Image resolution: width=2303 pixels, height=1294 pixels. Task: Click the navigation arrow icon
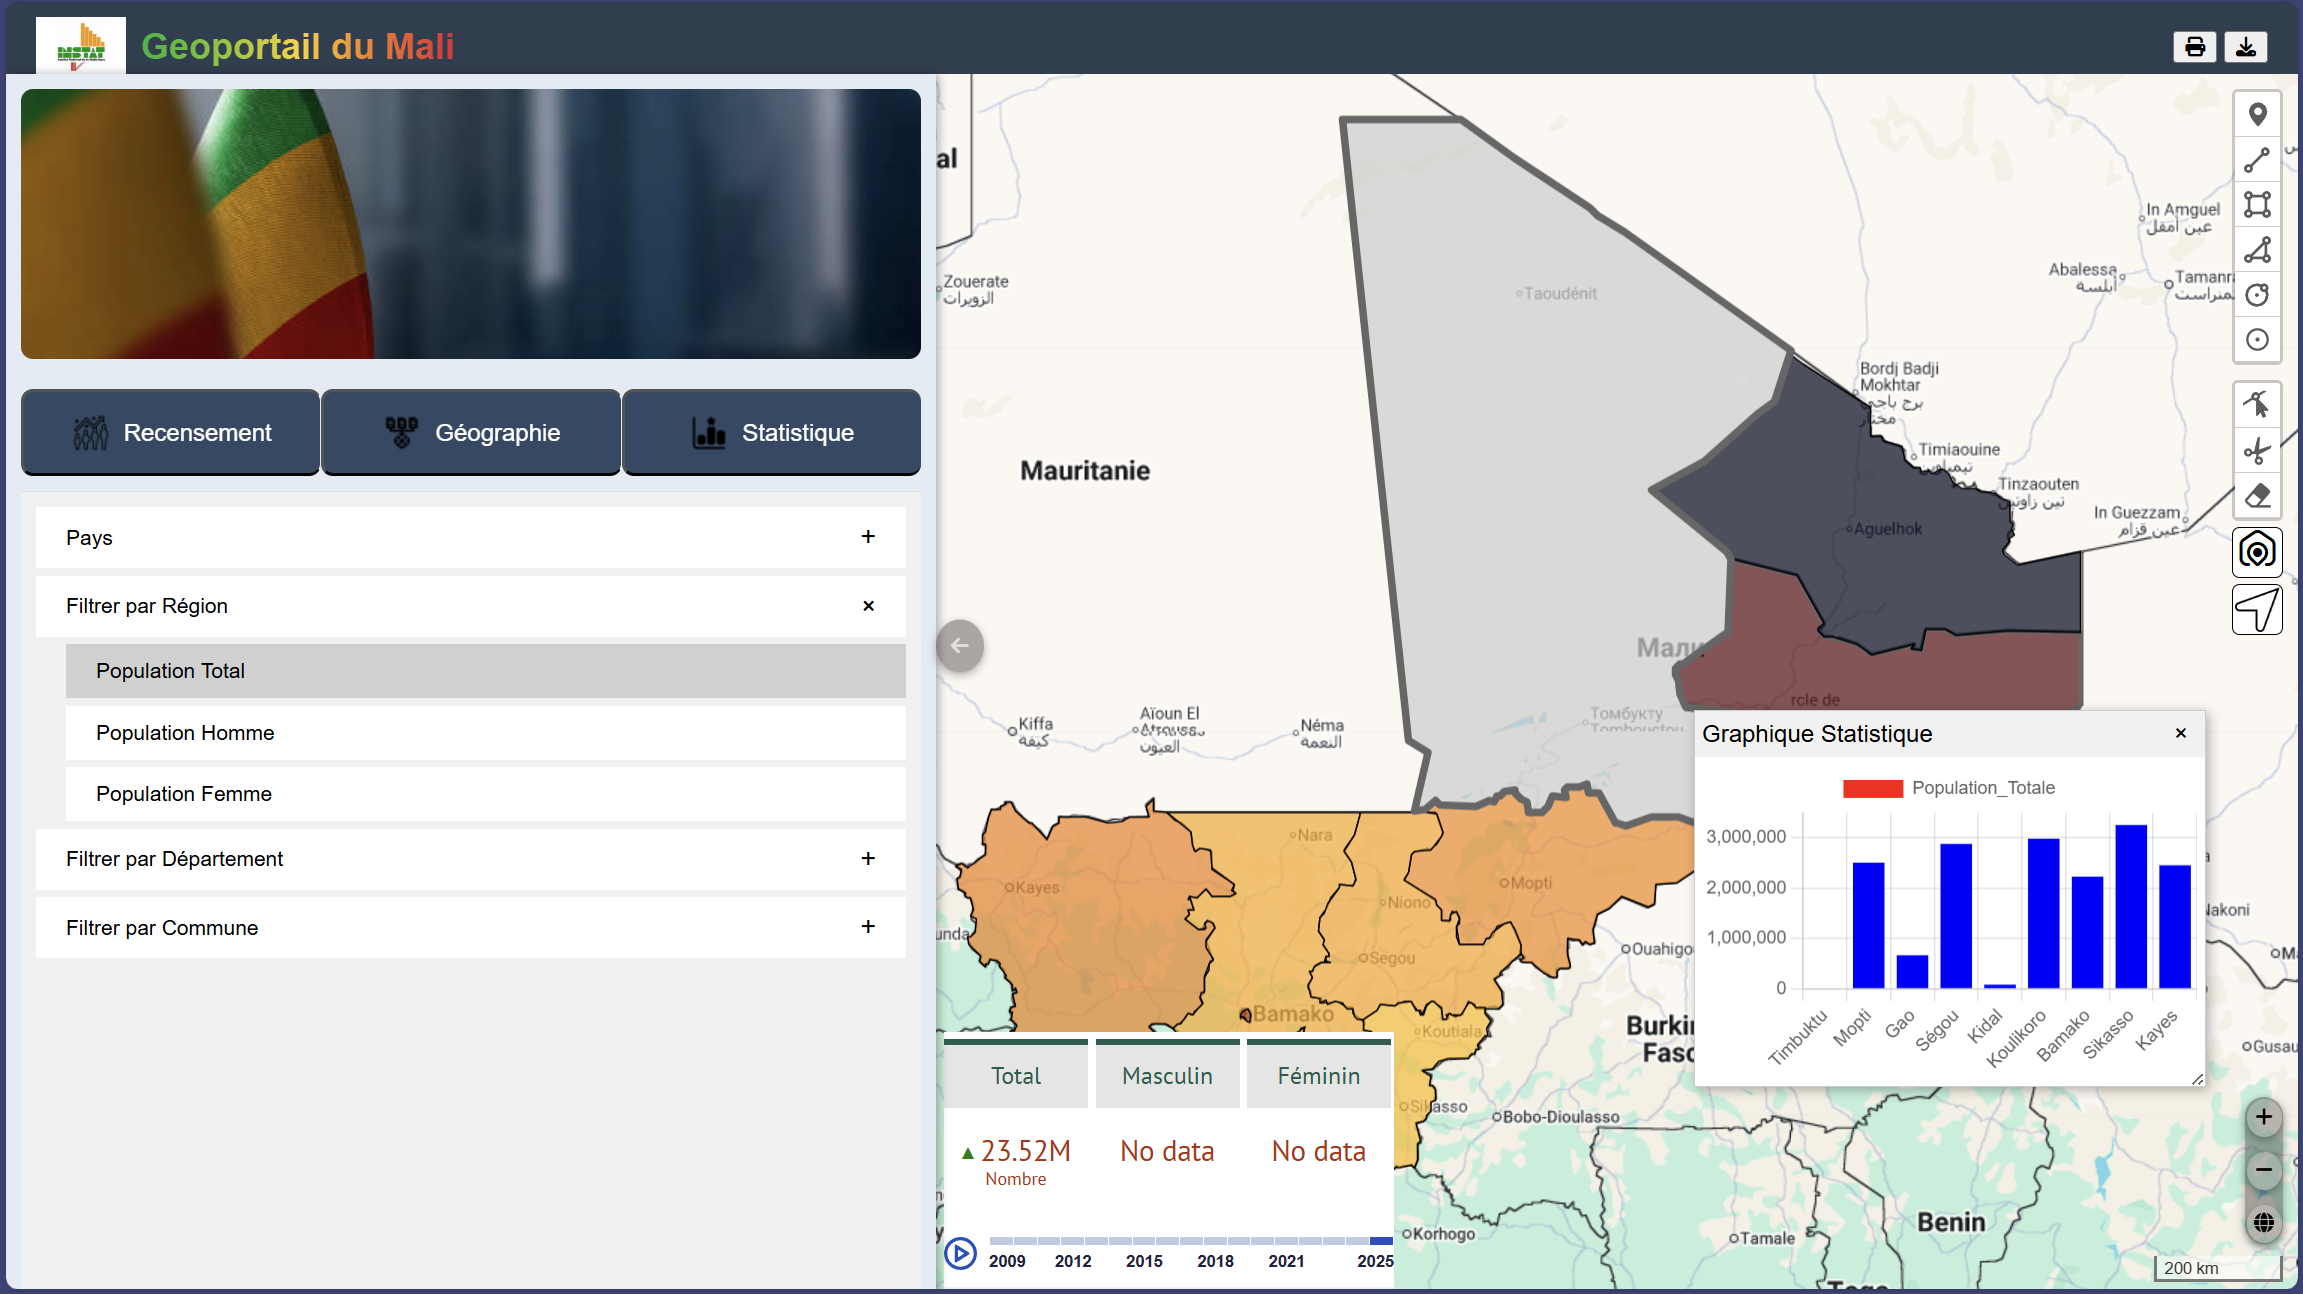(2257, 609)
